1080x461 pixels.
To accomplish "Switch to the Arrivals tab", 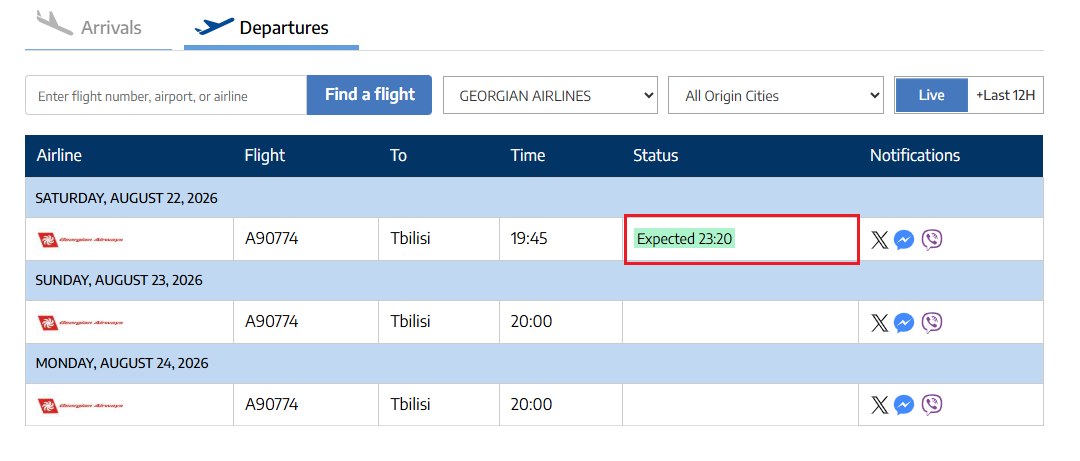I will point(98,28).
